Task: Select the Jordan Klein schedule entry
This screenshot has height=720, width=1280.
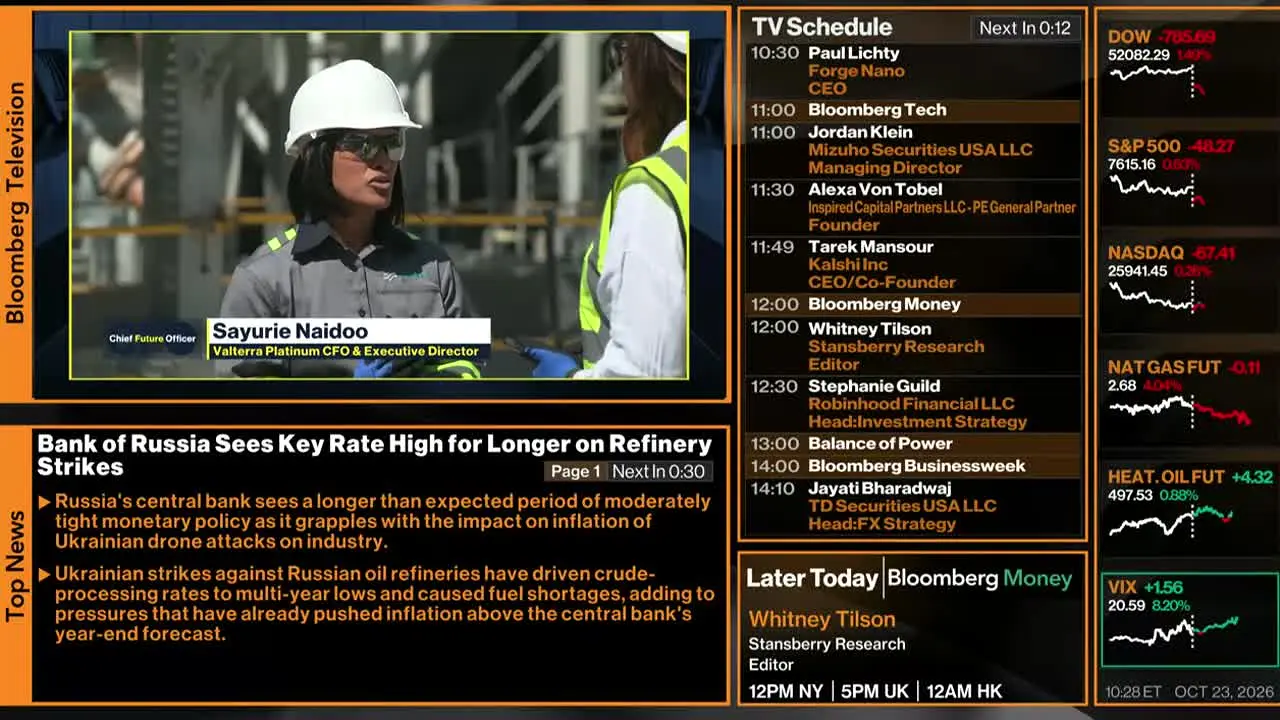Action: click(x=913, y=150)
